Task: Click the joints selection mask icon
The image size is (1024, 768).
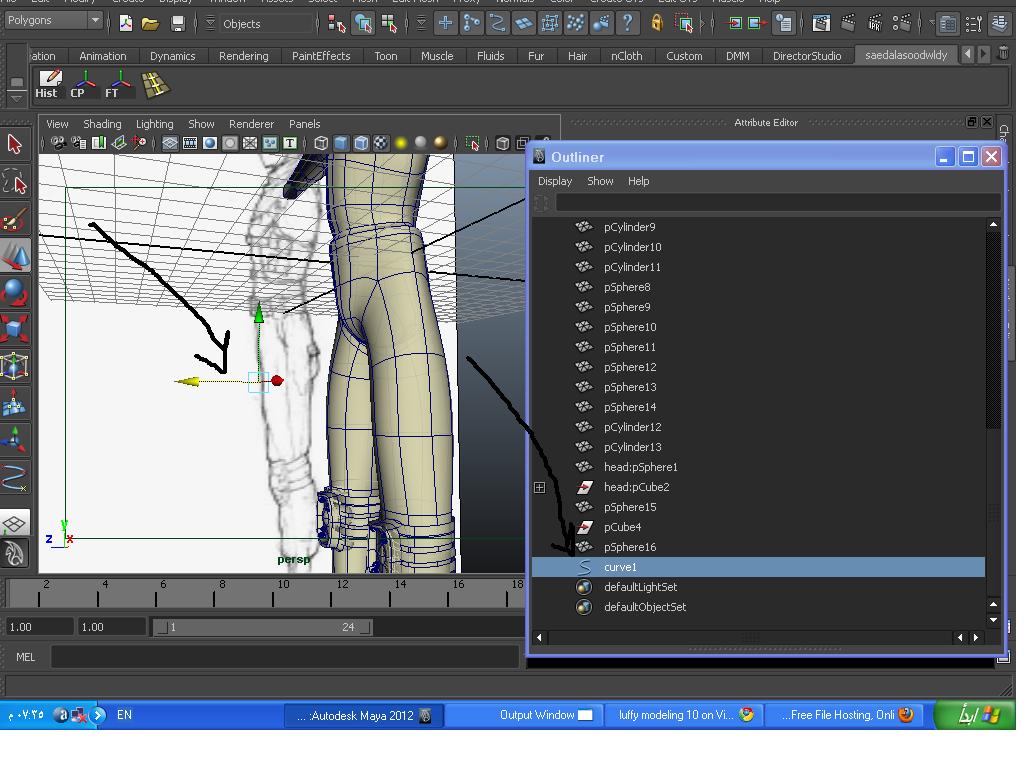Action: [x=471, y=24]
